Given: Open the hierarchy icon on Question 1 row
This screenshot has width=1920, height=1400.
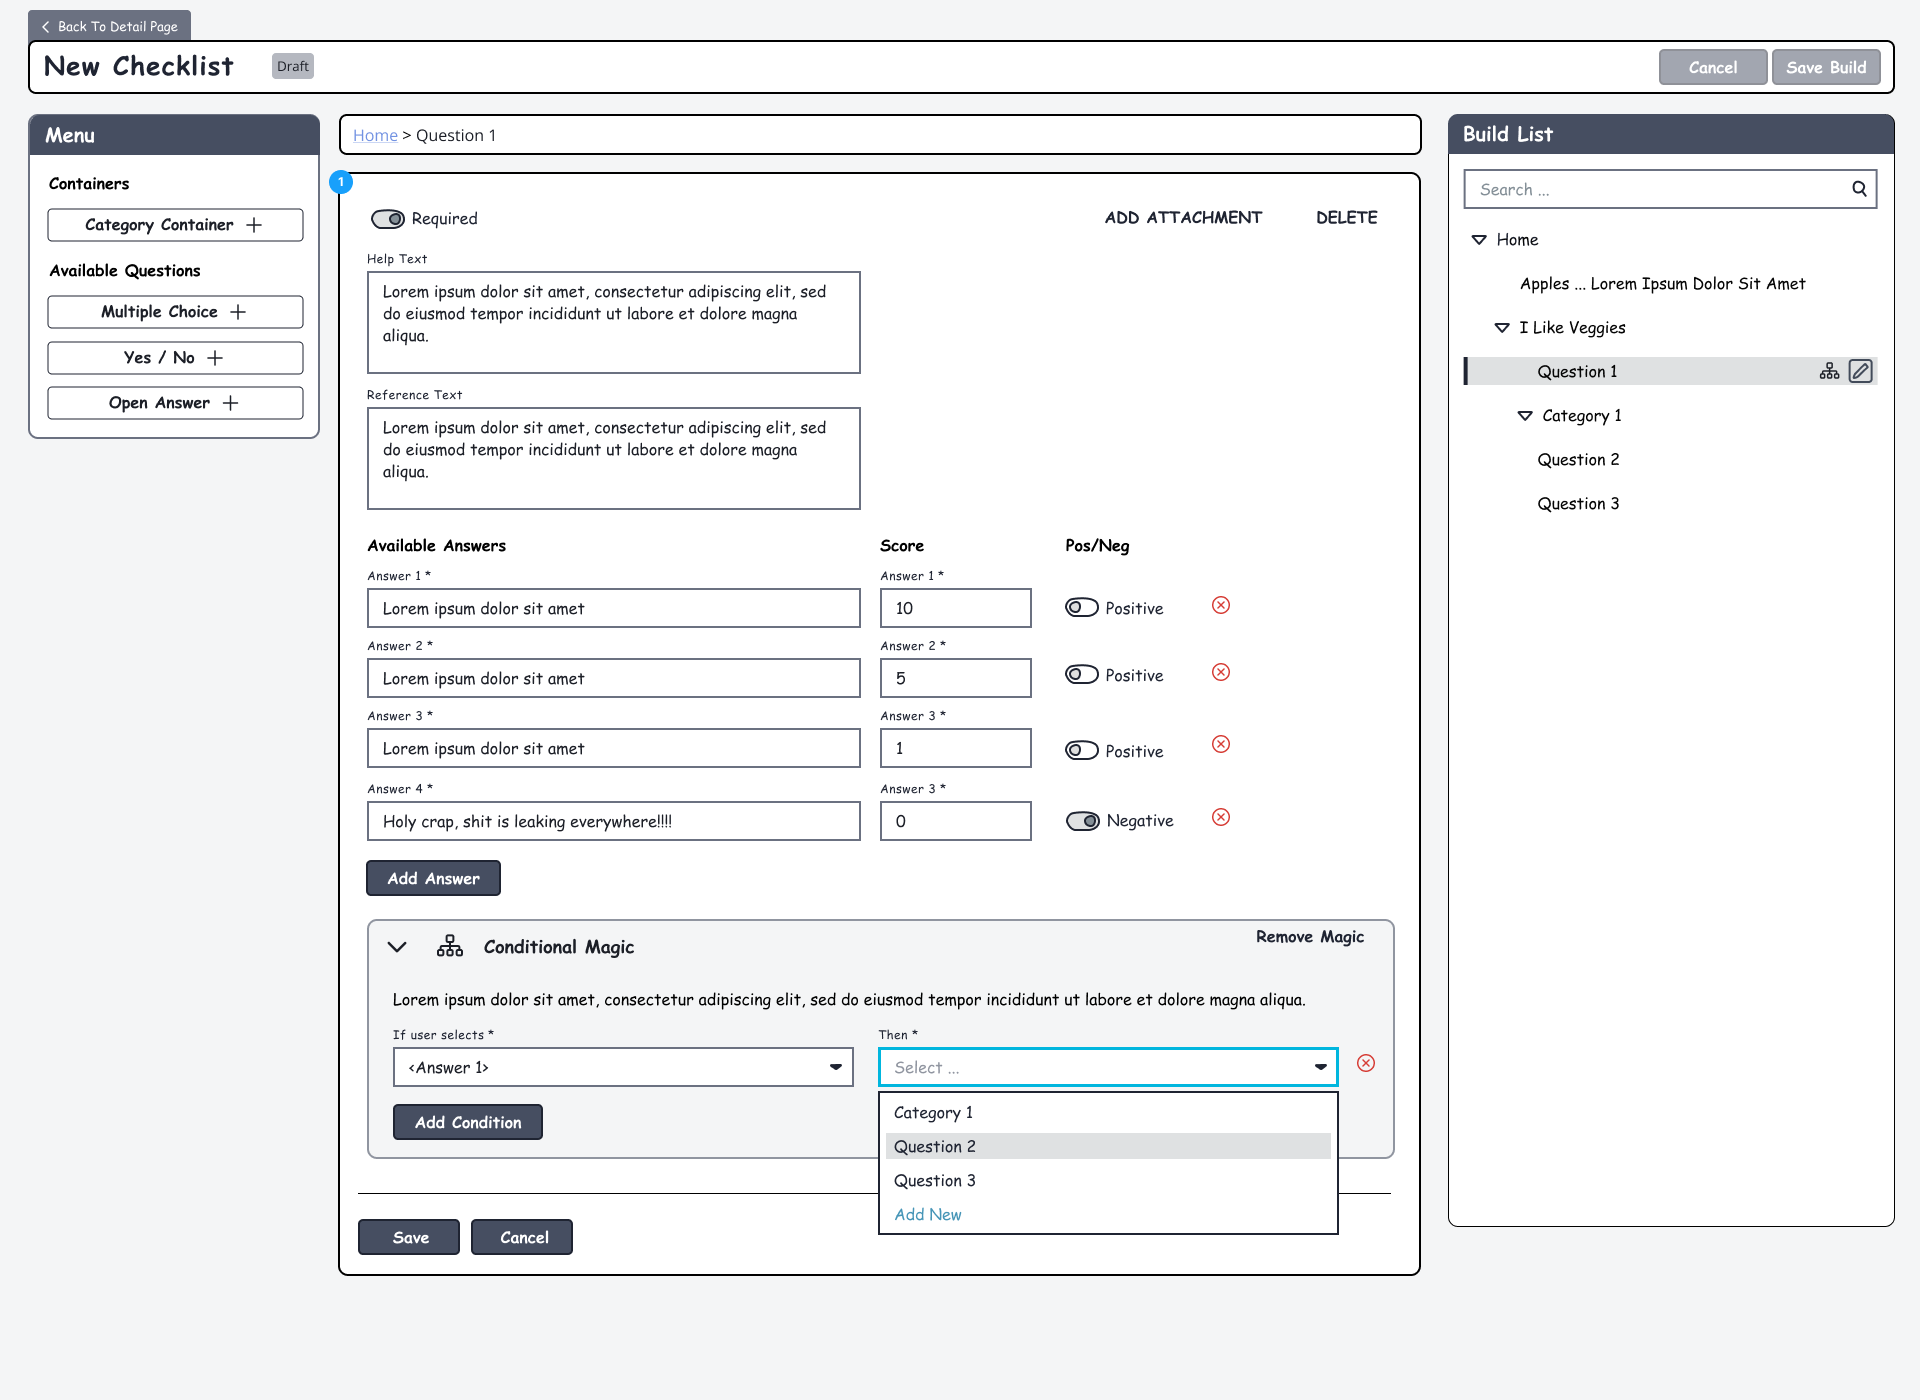Looking at the screenshot, I should click(x=1829, y=371).
